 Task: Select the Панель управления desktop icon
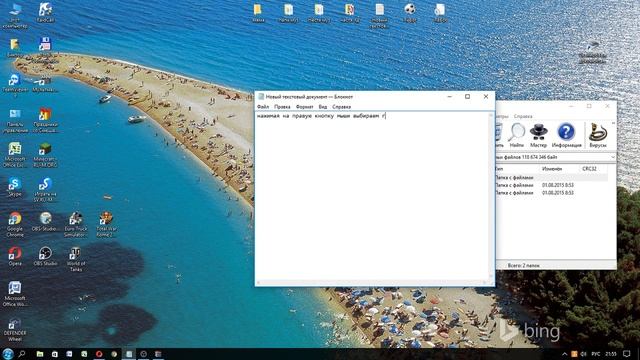15,120
